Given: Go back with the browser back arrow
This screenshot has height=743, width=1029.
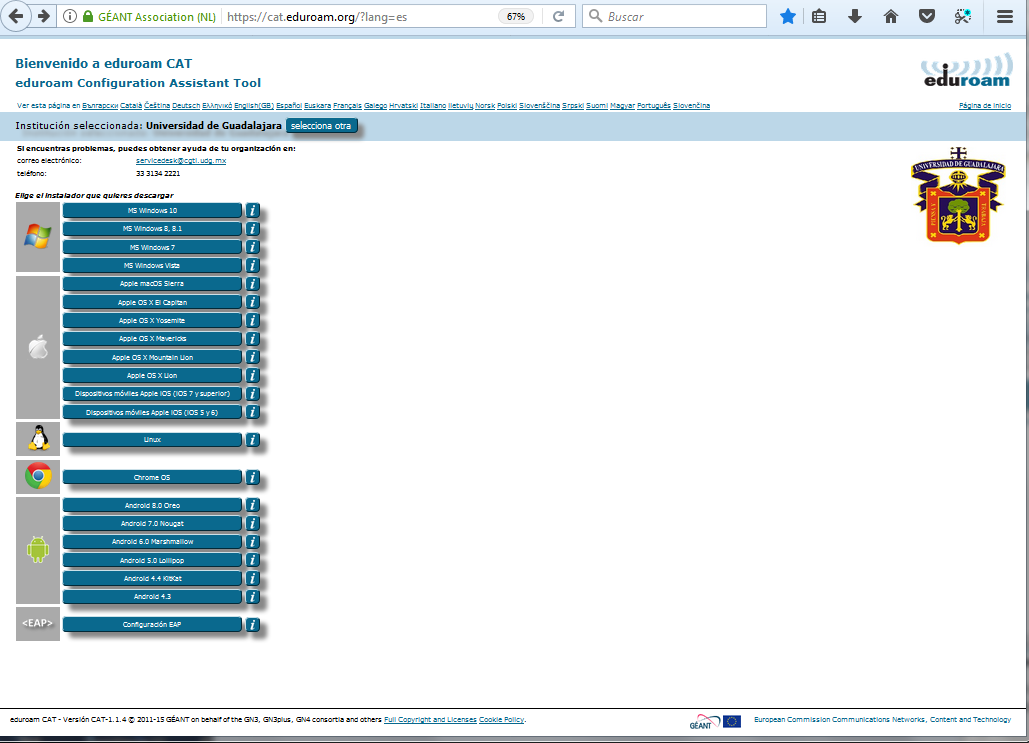Looking at the screenshot, I should point(16,16).
